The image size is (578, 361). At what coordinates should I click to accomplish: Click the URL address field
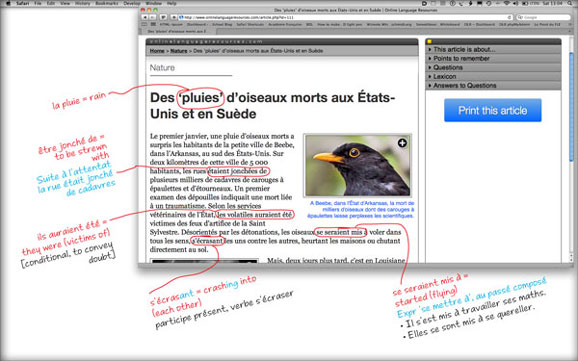(x=345, y=17)
